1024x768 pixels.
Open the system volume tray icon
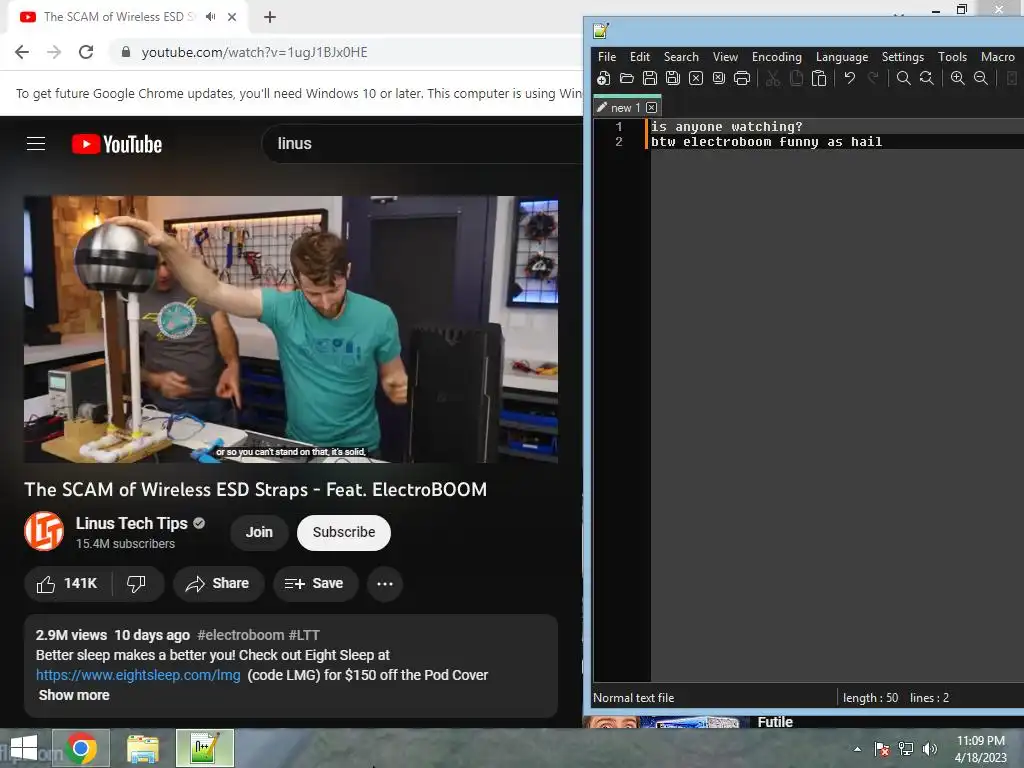[x=930, y=749]
